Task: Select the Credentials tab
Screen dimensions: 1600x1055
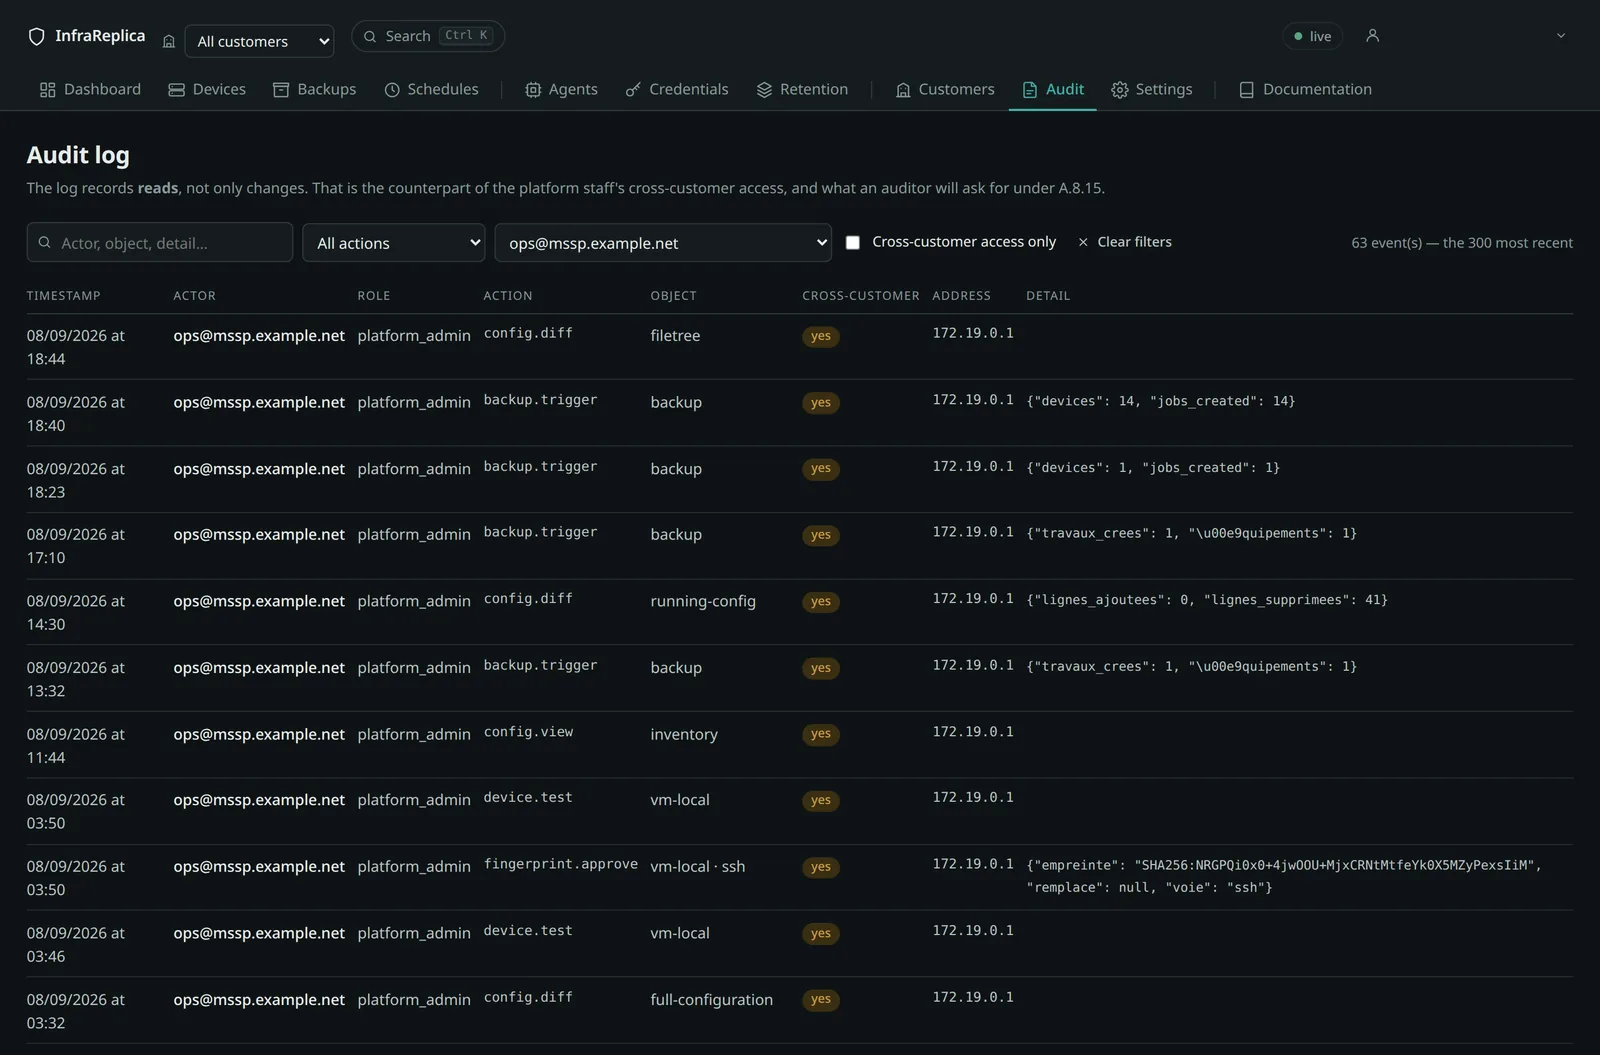Action: [677, 89]
